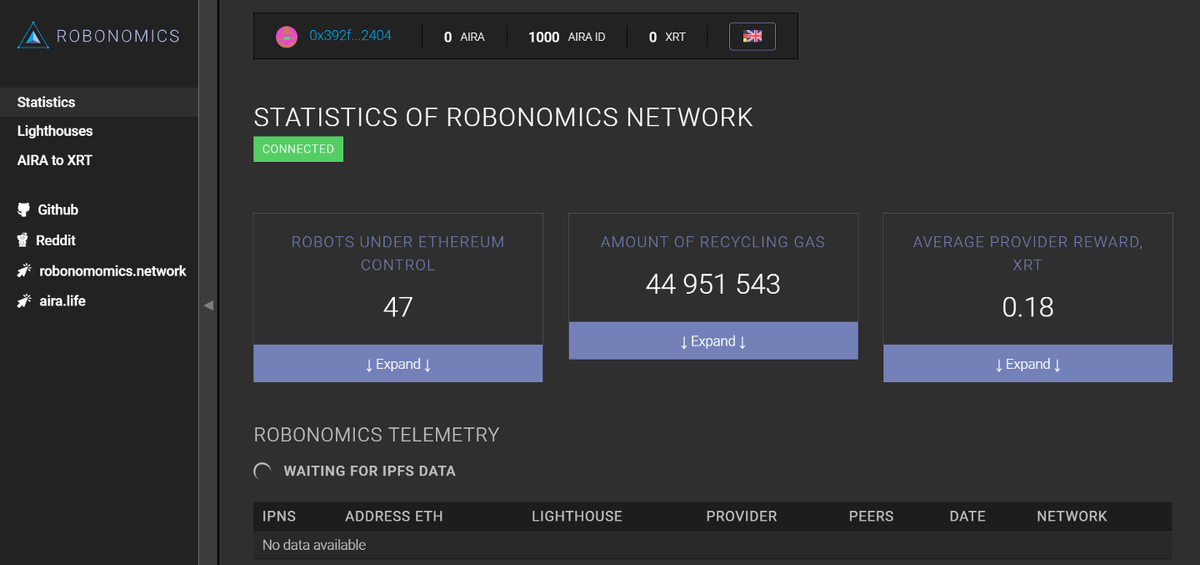Click the account avatar icon
The width and height of the screenshot is (1200, 565).
click(x=287, y=37)
